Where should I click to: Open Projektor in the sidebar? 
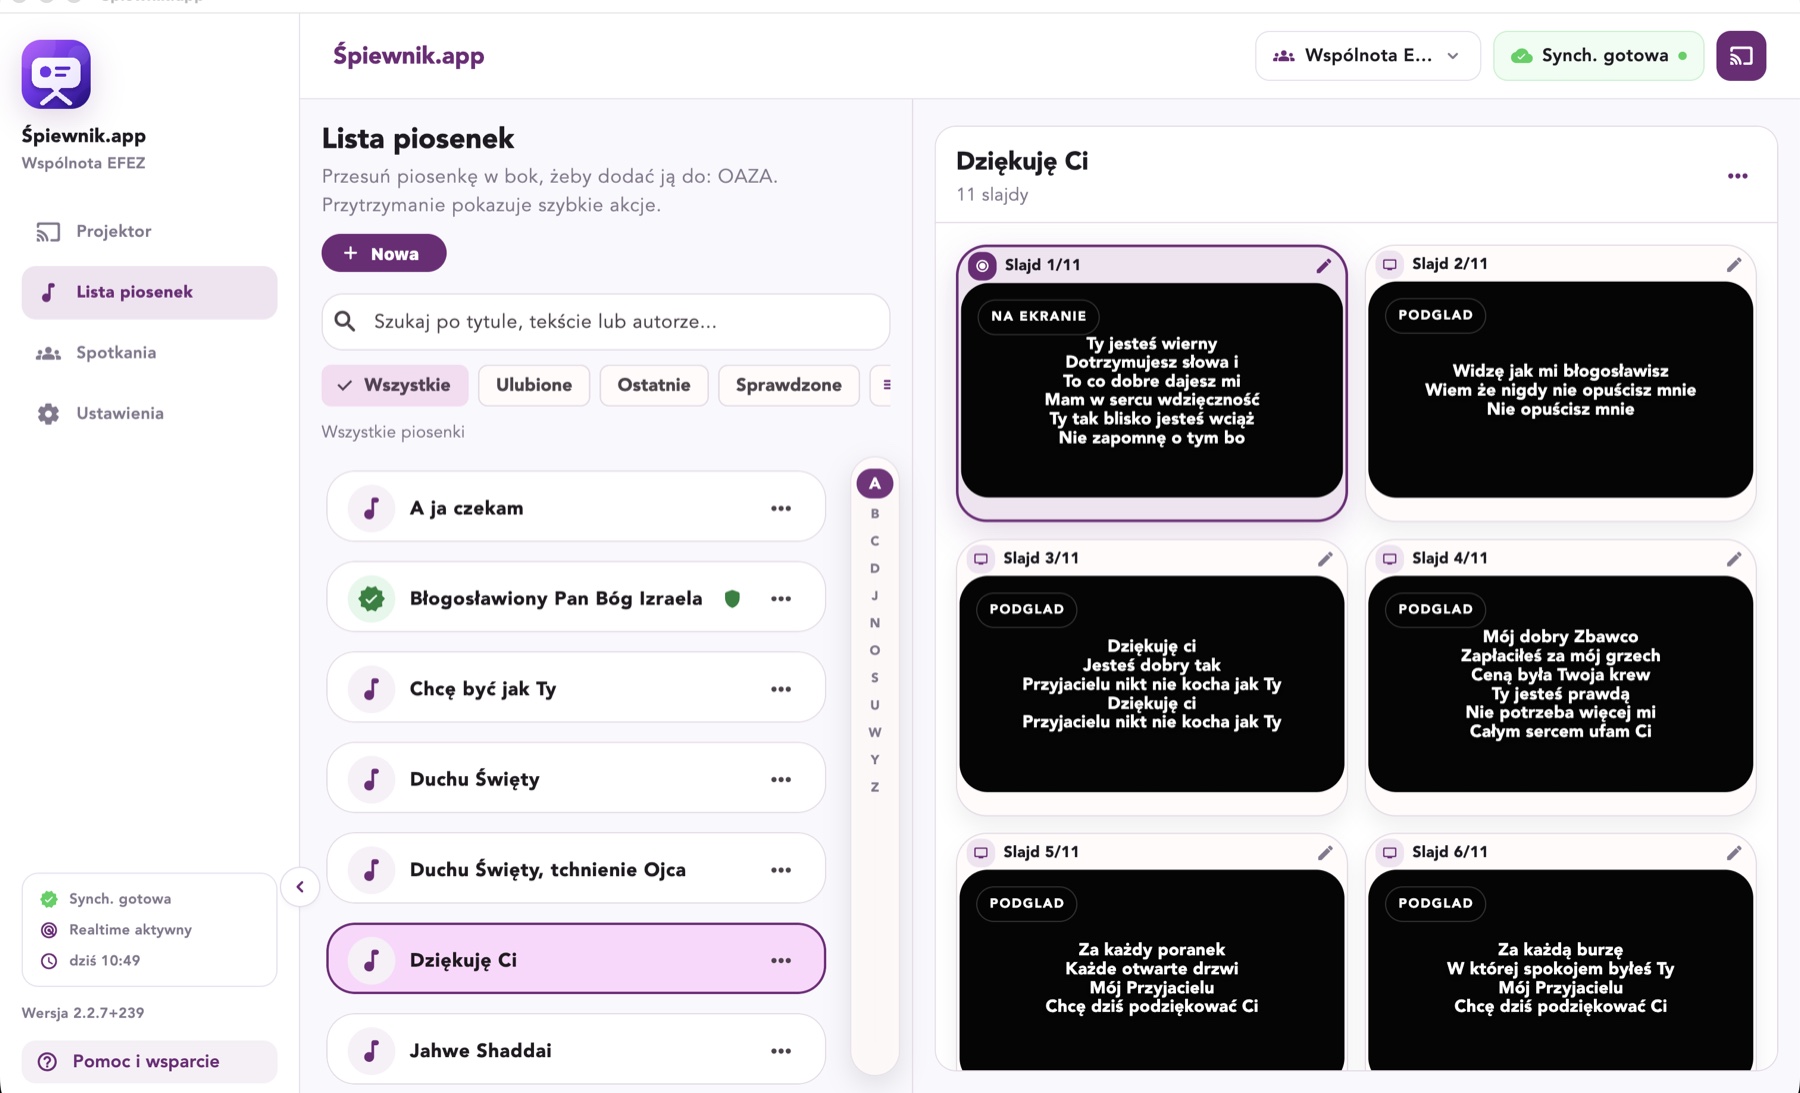149,232
